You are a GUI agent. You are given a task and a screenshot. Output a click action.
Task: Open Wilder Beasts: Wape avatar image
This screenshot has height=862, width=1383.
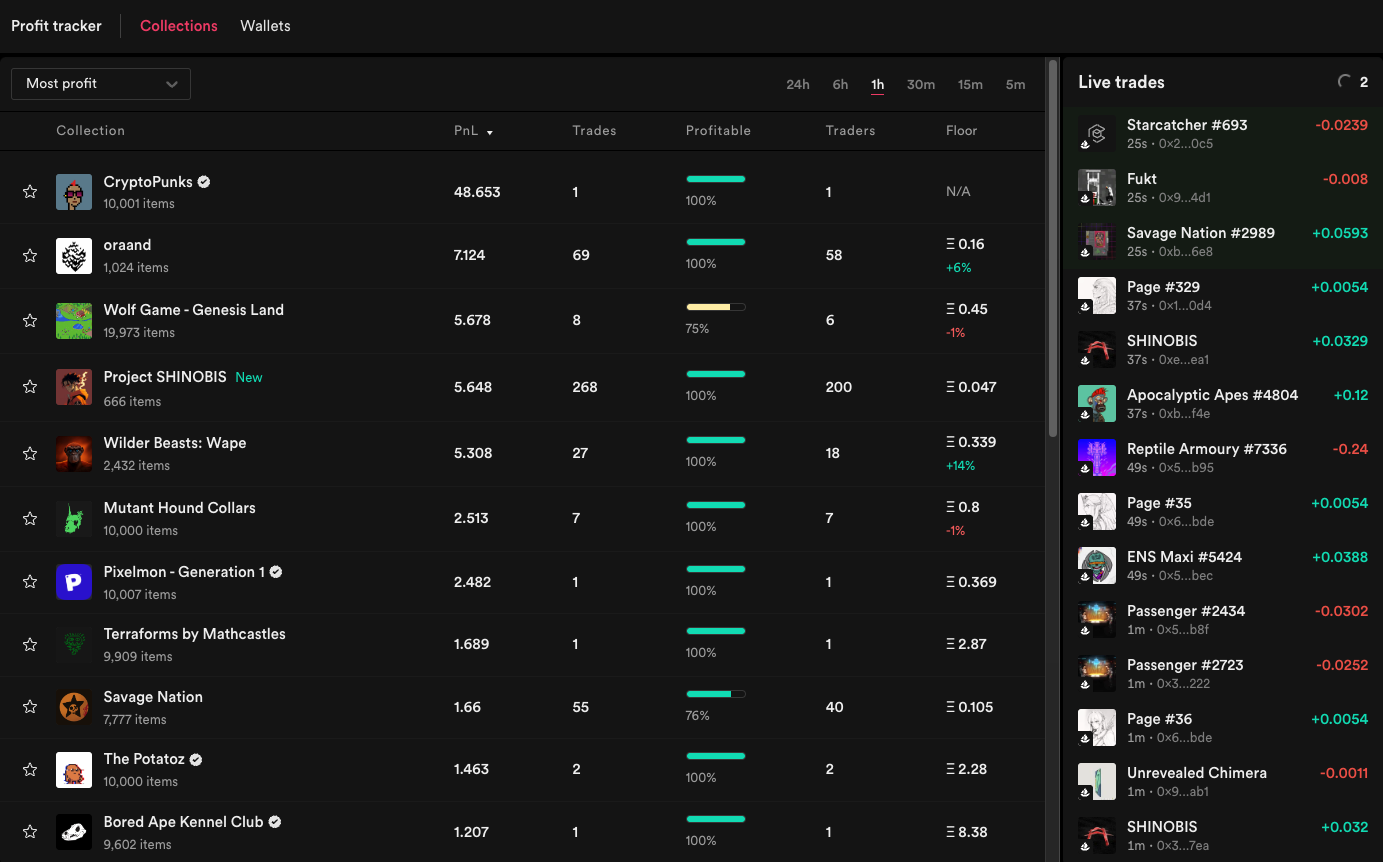coord(74,454)
